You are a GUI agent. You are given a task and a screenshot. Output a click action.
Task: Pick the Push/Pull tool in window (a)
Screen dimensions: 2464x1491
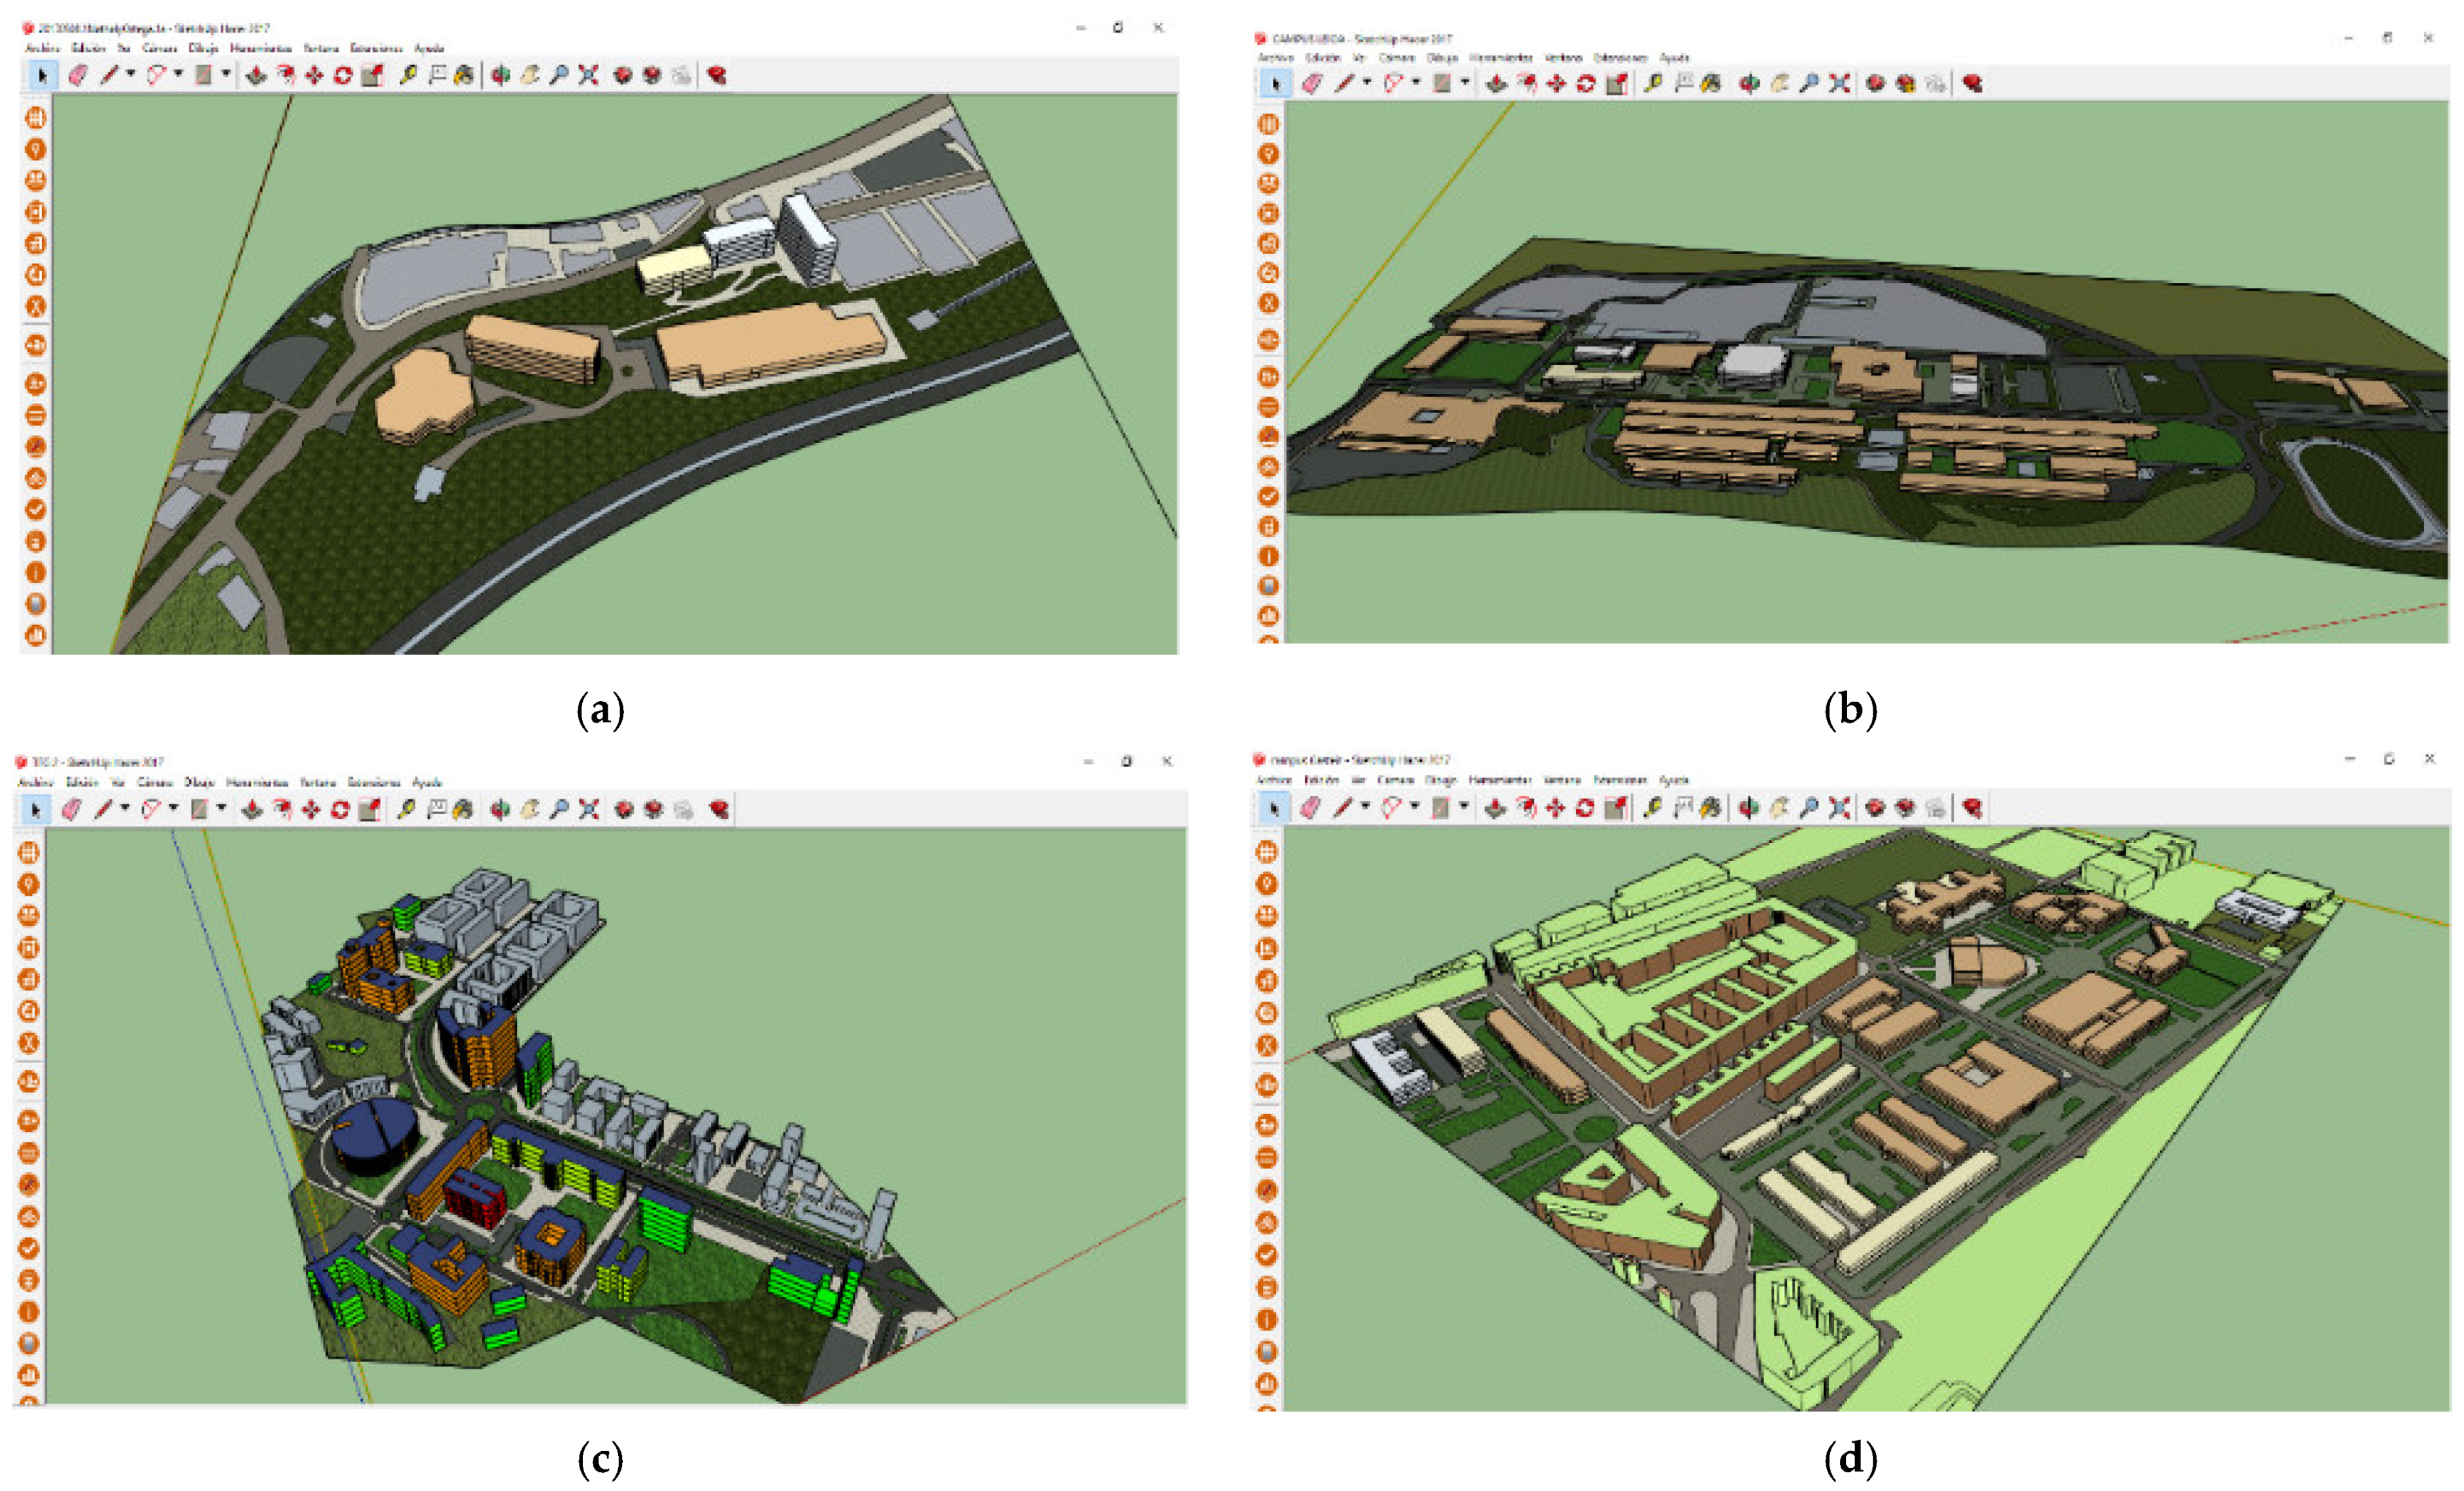pos(256,75)
